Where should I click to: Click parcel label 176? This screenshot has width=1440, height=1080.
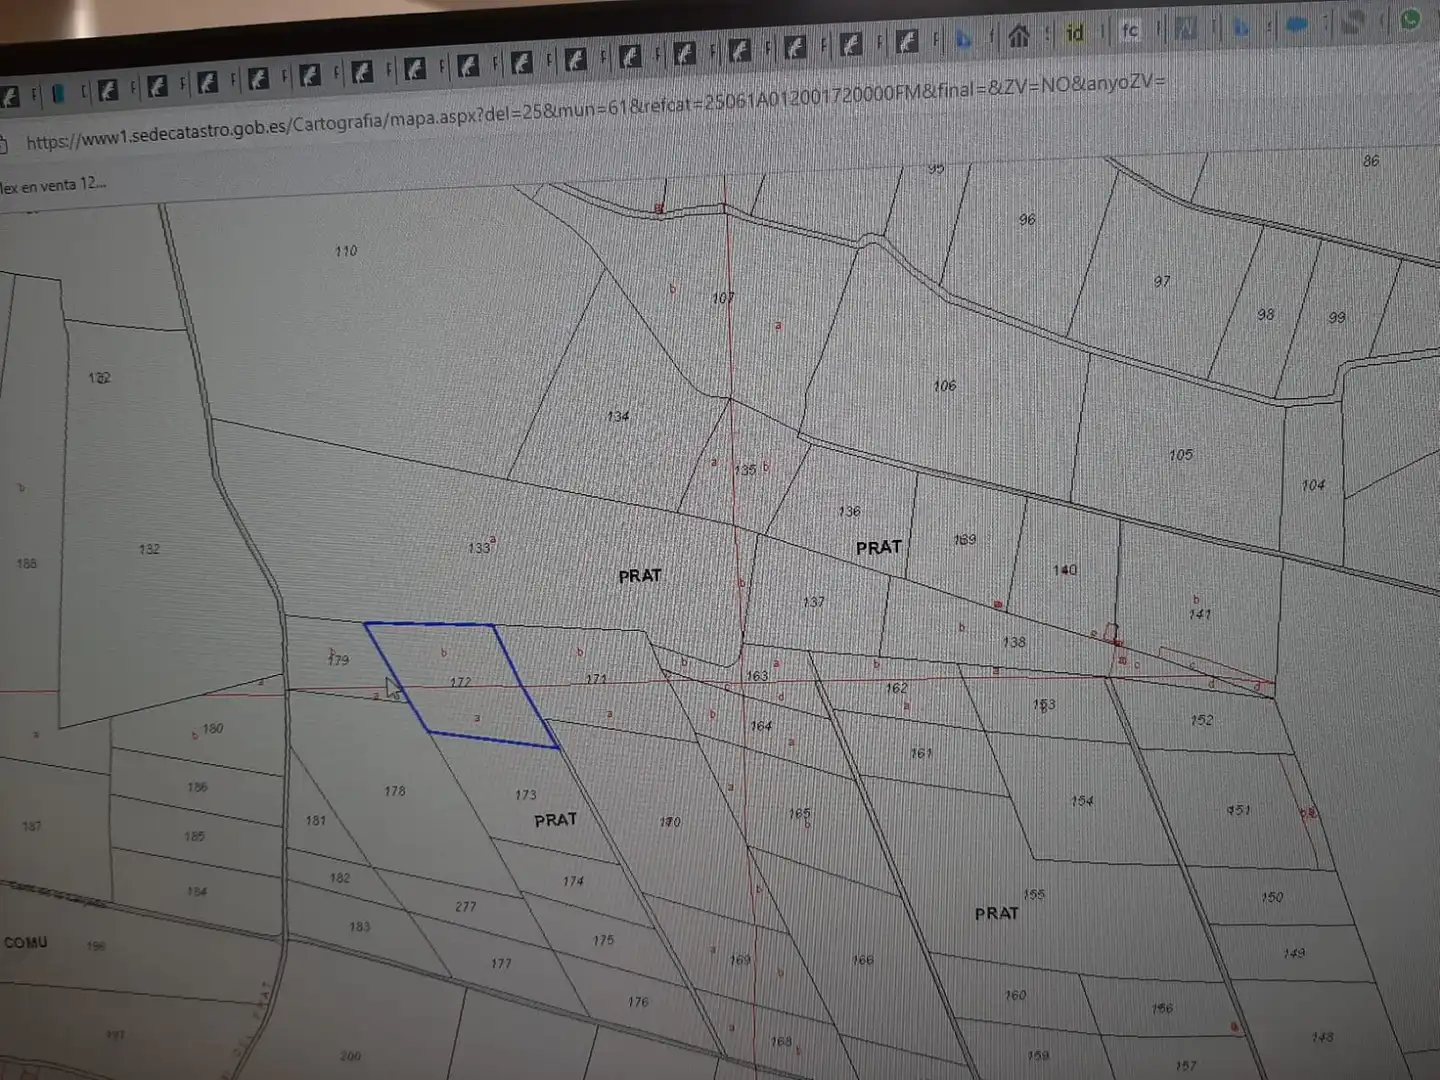point(638,1002)
